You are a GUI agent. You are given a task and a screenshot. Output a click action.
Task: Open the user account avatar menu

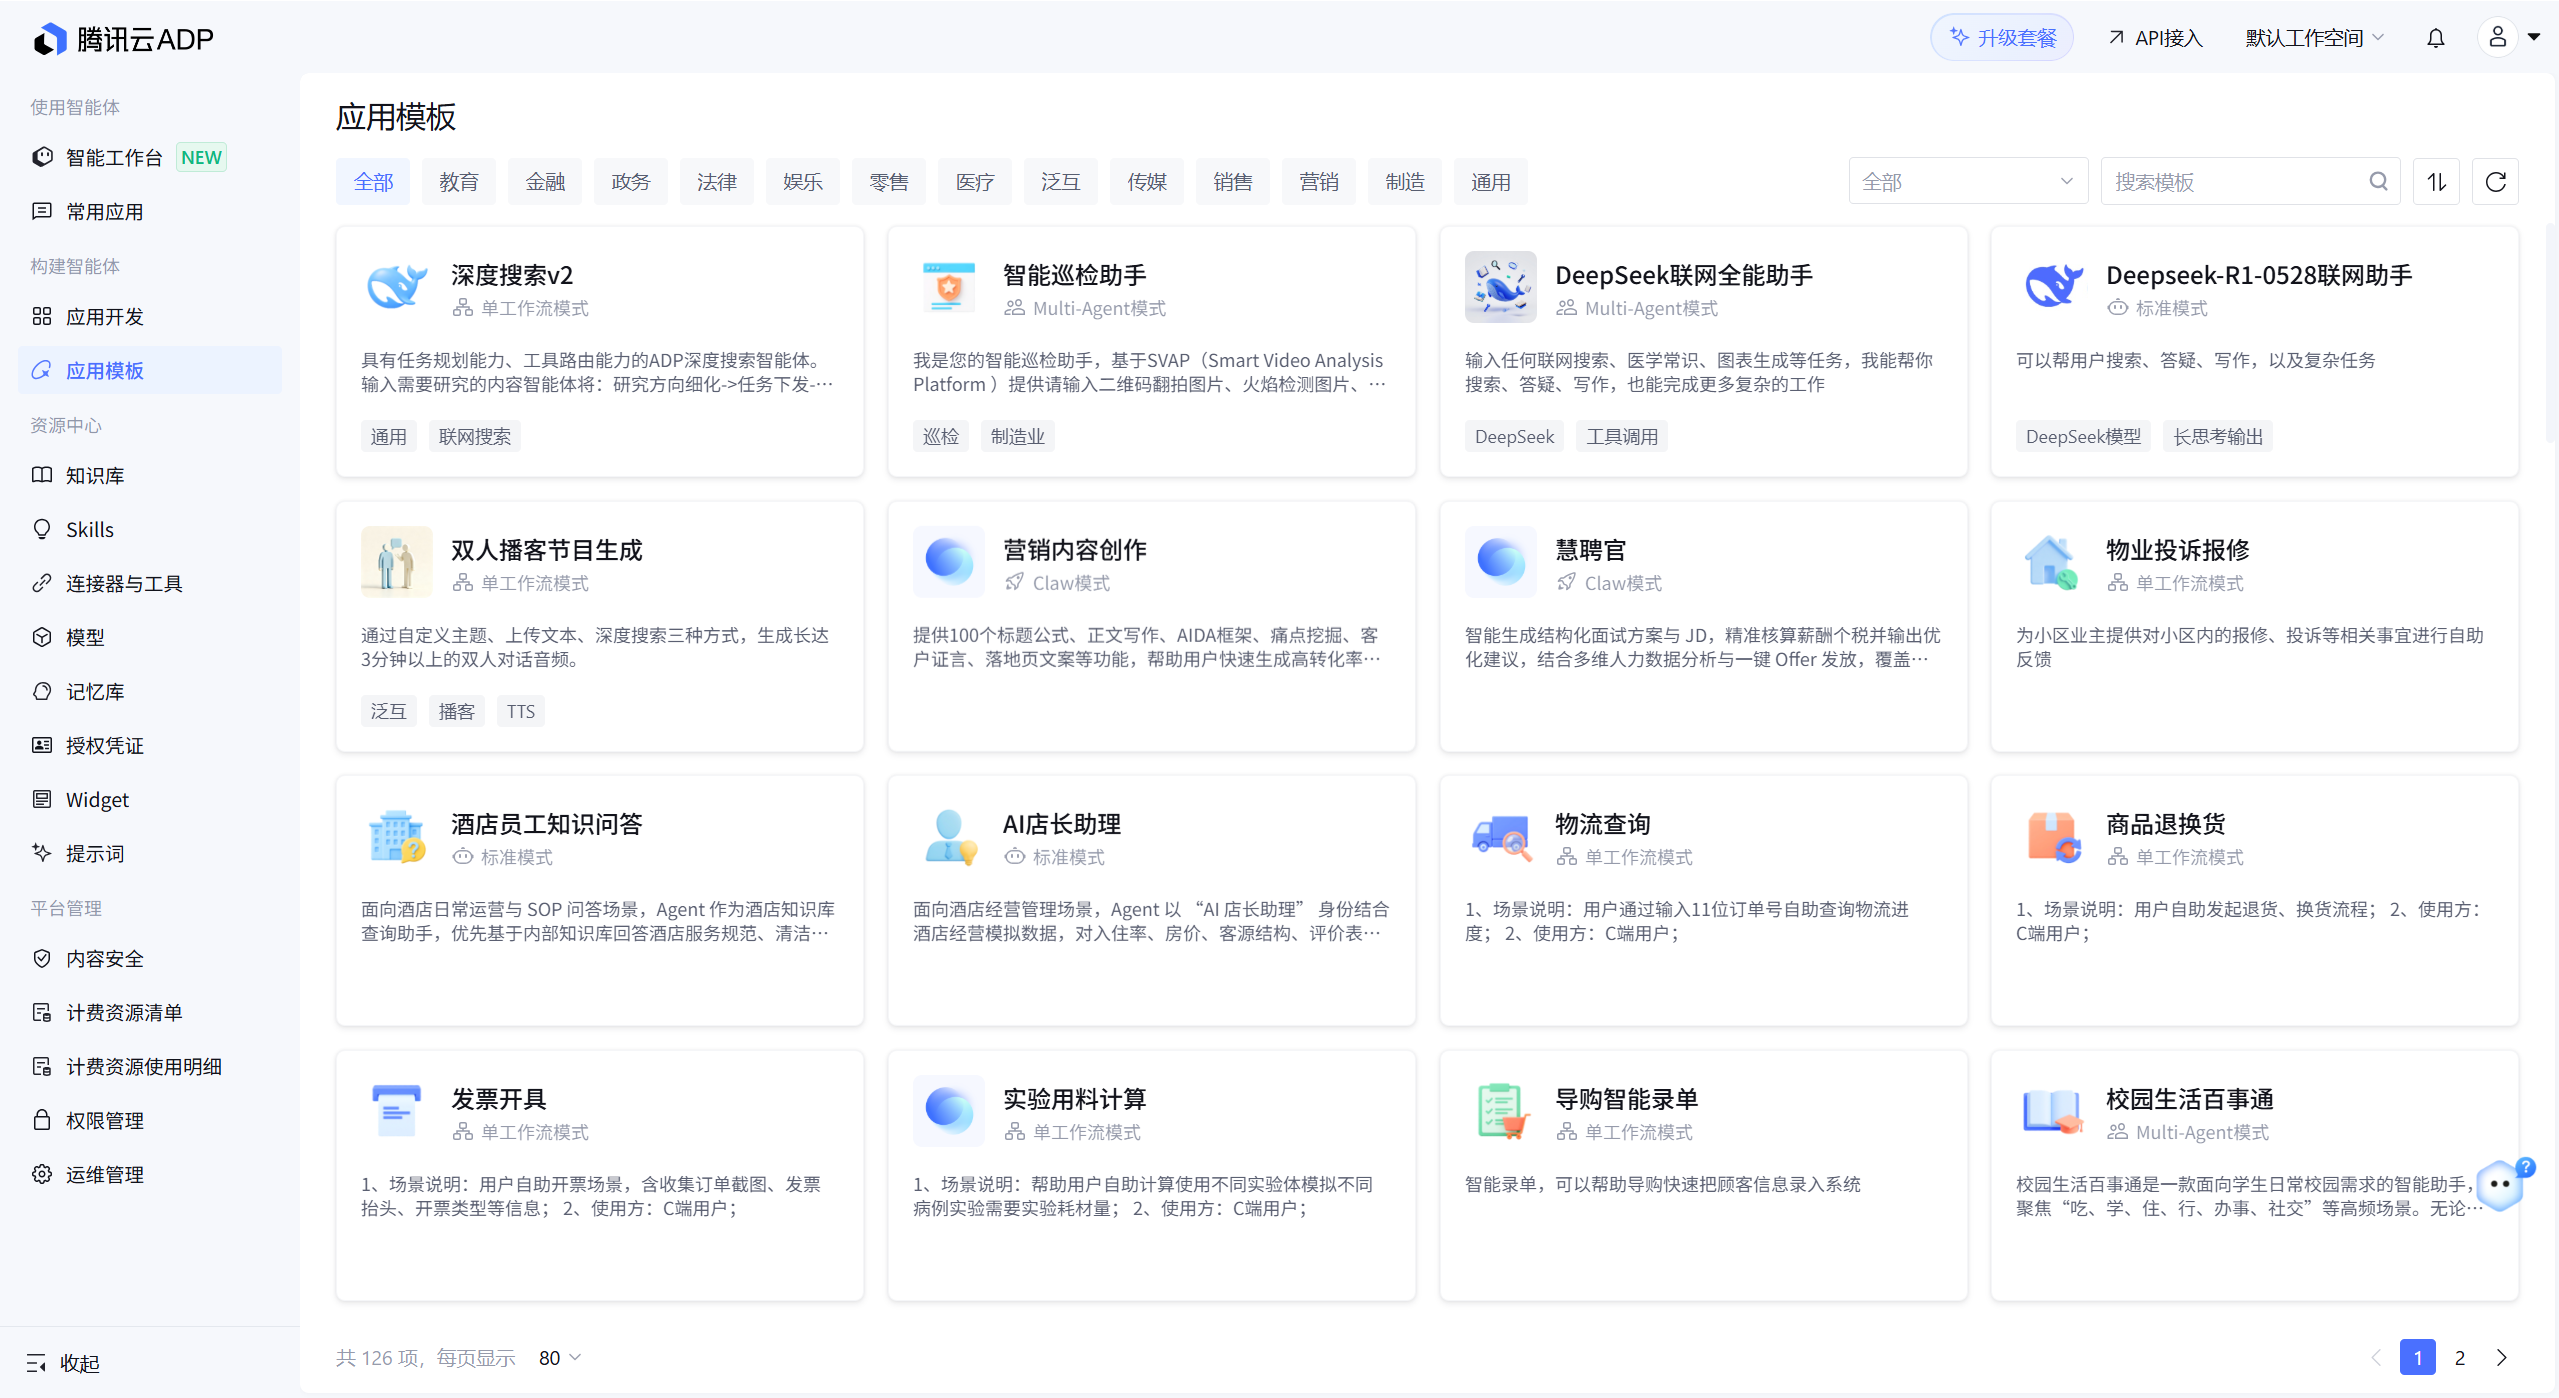point(2497,38)
